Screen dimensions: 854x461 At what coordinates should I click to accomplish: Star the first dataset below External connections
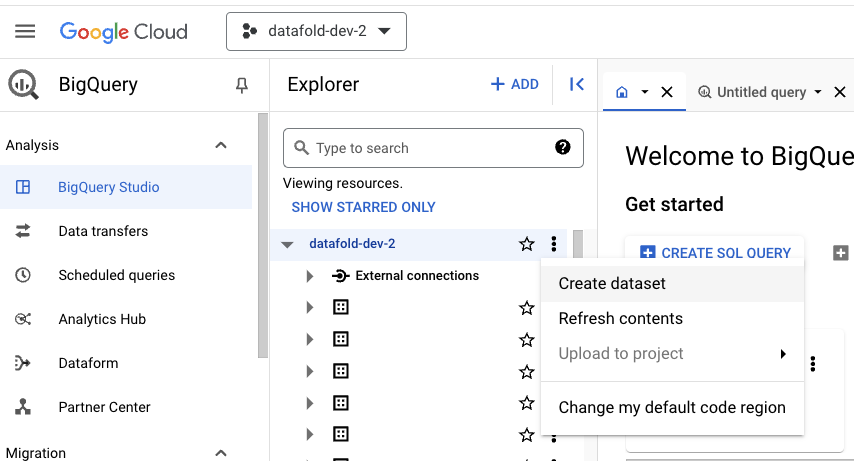[526, 308]
